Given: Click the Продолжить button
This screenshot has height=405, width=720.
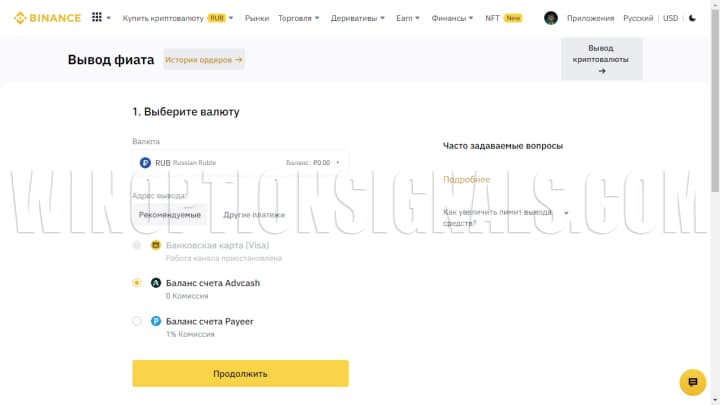Looking at the screenshot, I should [x=240, y=373].
